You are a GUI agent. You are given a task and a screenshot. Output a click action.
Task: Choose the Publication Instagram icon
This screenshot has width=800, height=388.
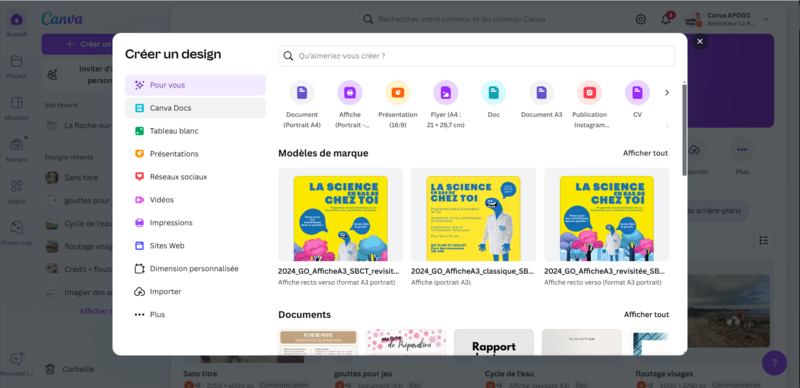pos(589,93)
